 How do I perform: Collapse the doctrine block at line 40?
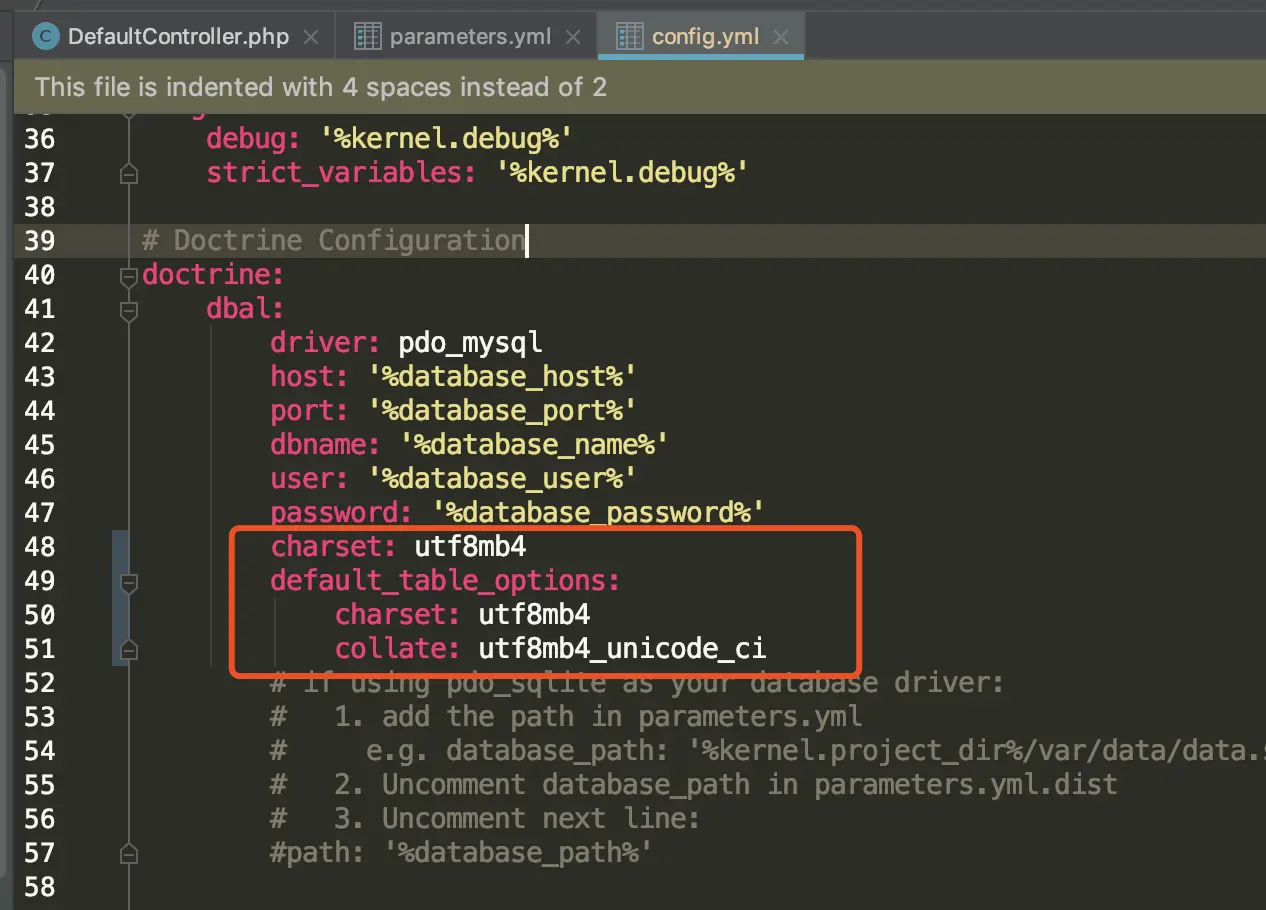click(x=128, y=275)
